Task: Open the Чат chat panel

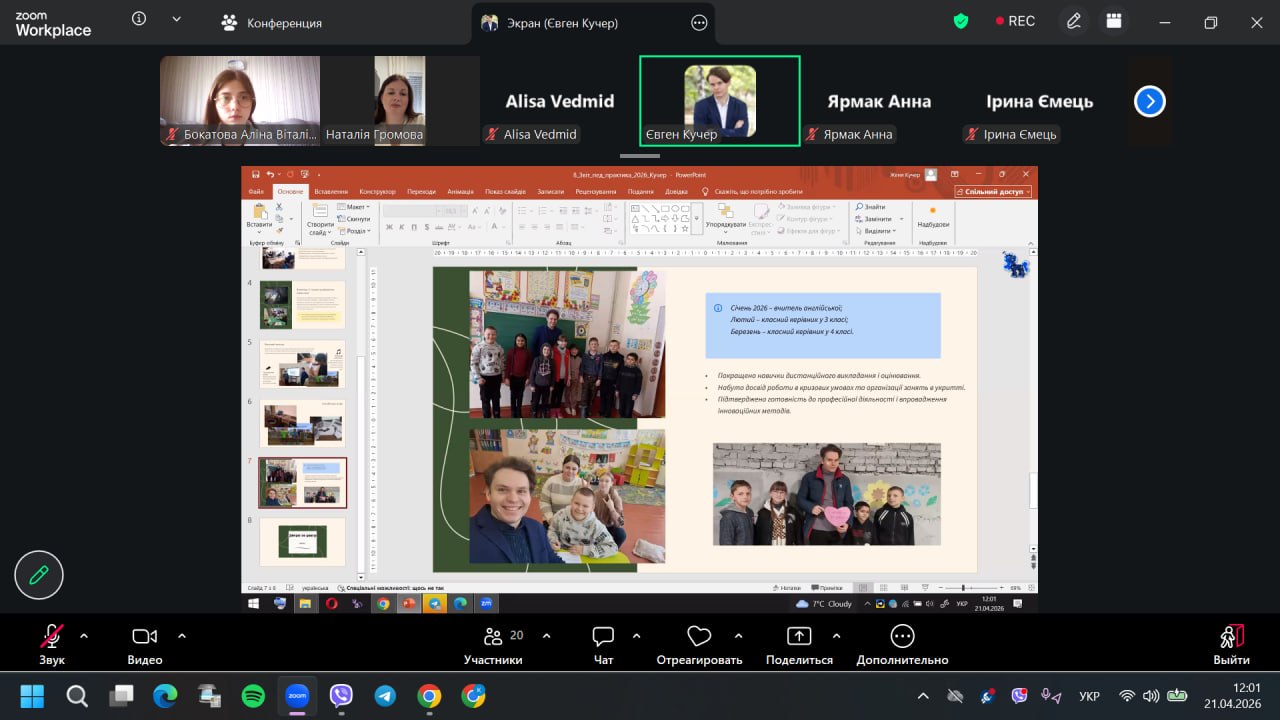Action: pos(603,645)
